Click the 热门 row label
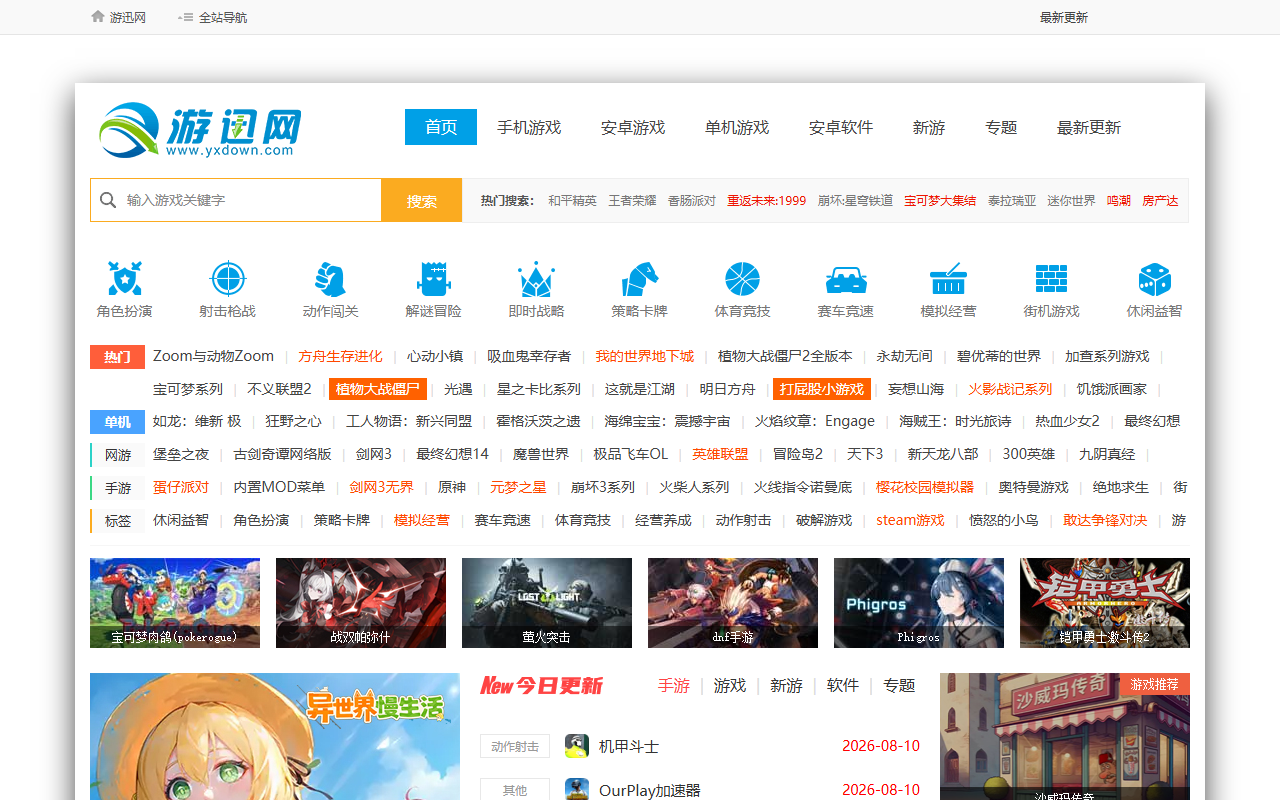1280x800 pixels. [x=118, y=357]
